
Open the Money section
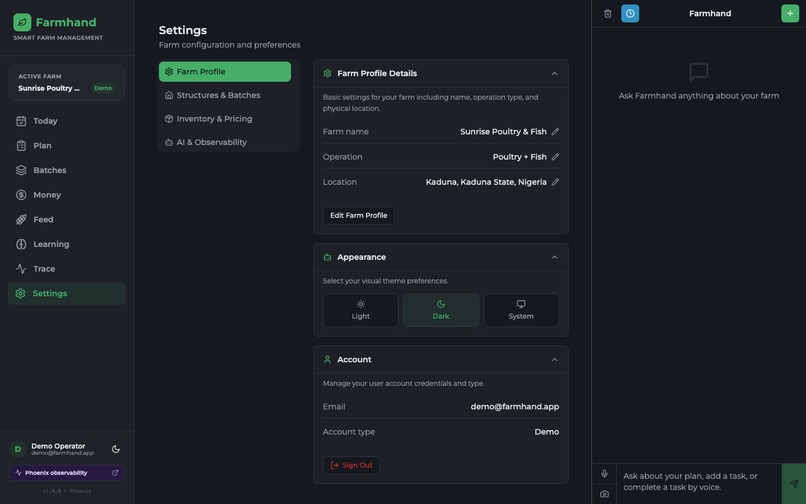coord(67,195)
